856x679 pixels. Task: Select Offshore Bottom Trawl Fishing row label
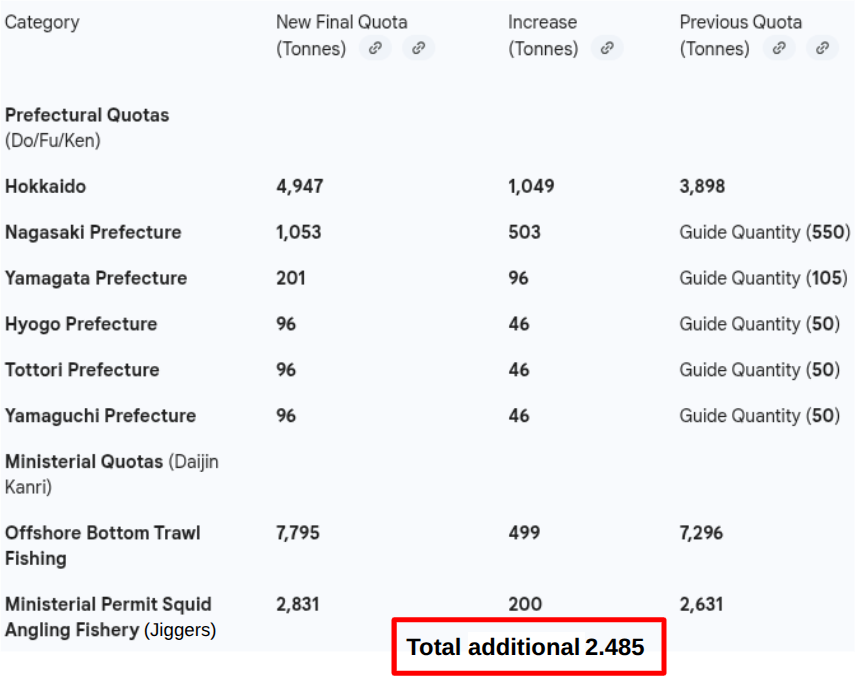[x=102, y=545]
